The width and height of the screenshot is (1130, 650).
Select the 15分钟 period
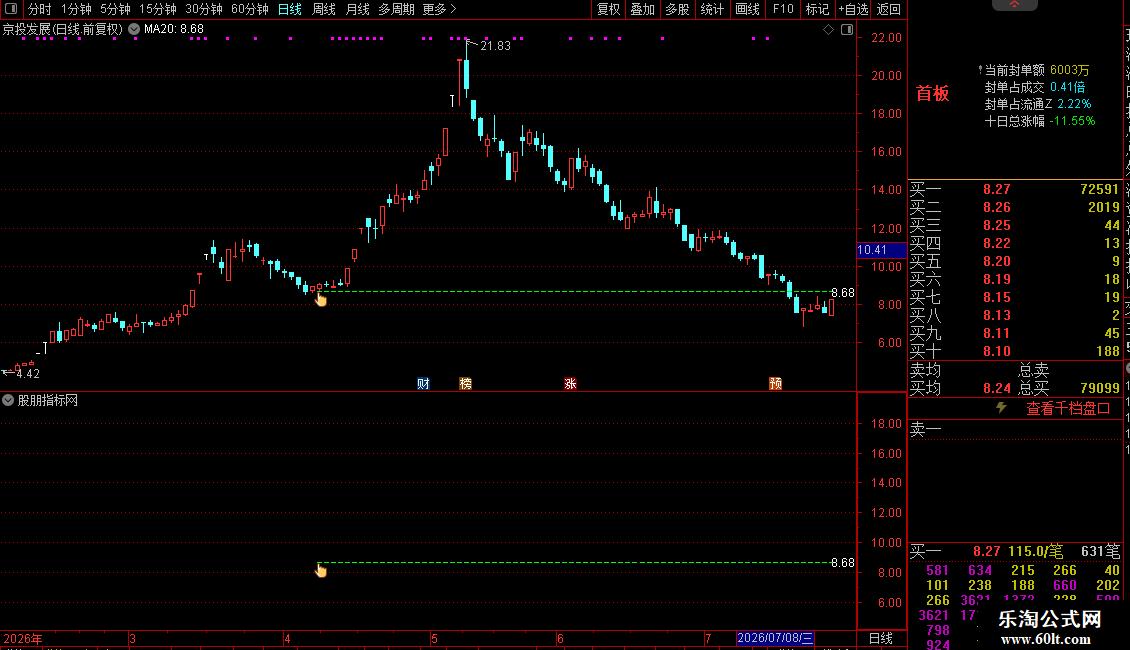coord(158,9)
